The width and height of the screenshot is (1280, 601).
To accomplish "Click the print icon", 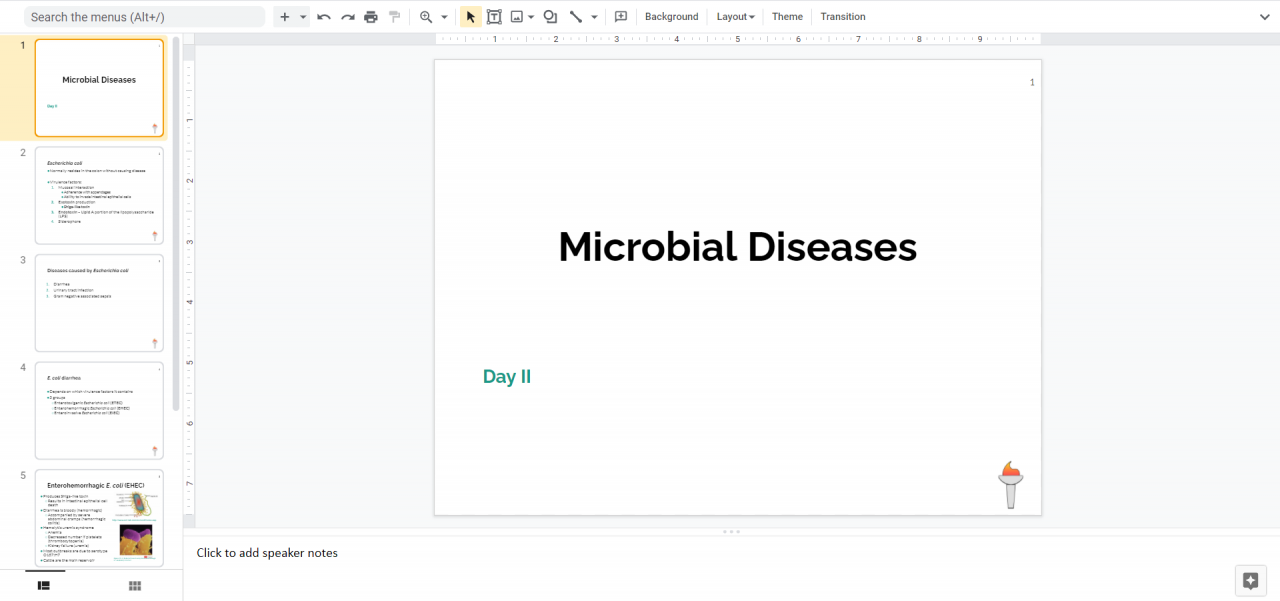I will (x=371, y=17).
